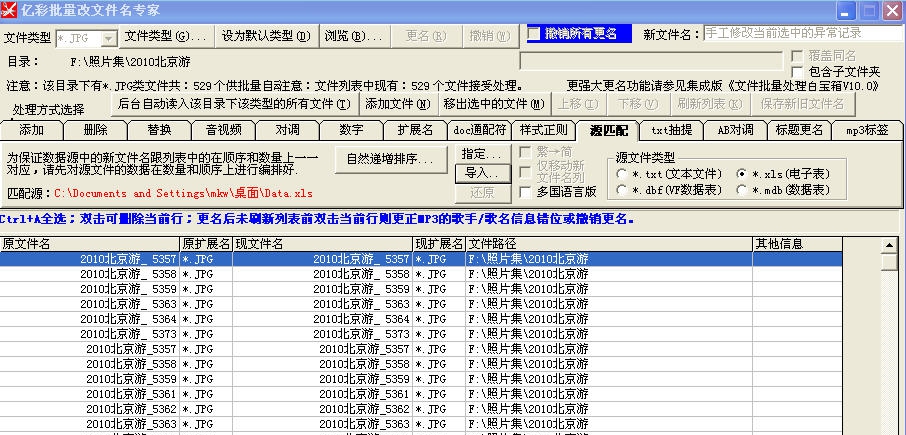Screen dimensions: 906x435
Task: Click the scroll-up arrow of the file list
Action: 889,245
